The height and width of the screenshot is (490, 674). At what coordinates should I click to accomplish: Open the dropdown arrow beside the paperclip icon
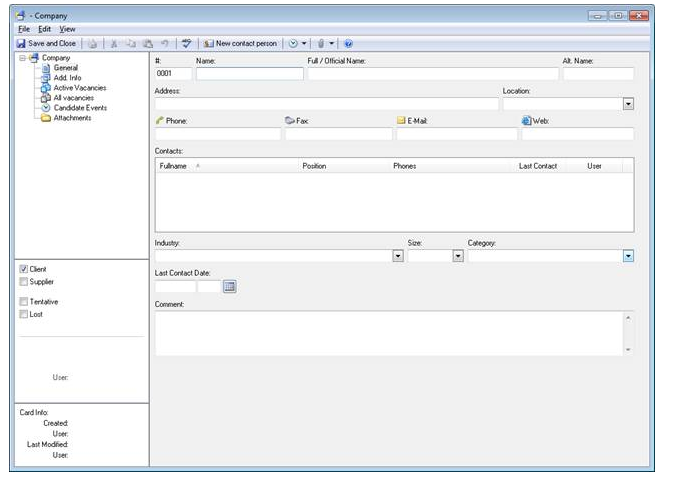click(x=331, y=43)
